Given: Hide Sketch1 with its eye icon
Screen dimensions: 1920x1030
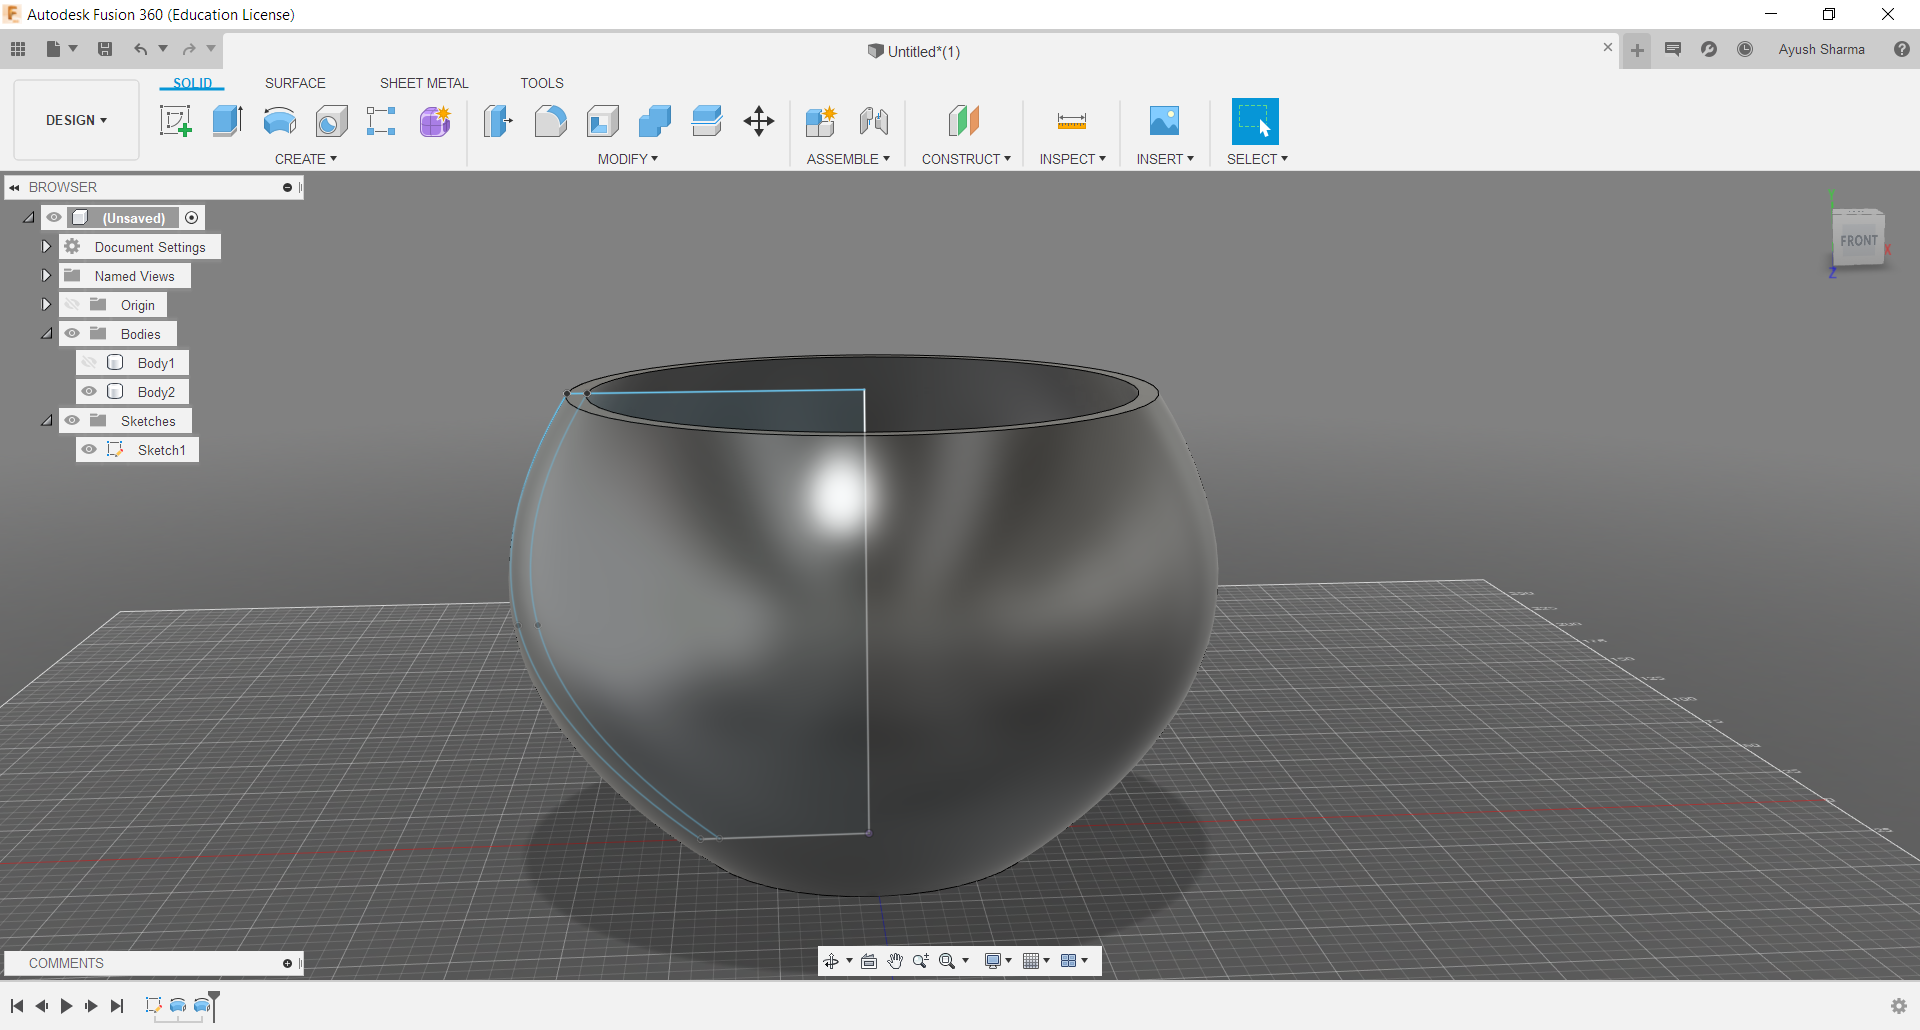Looking at the screenshot, I should [89, 450].
